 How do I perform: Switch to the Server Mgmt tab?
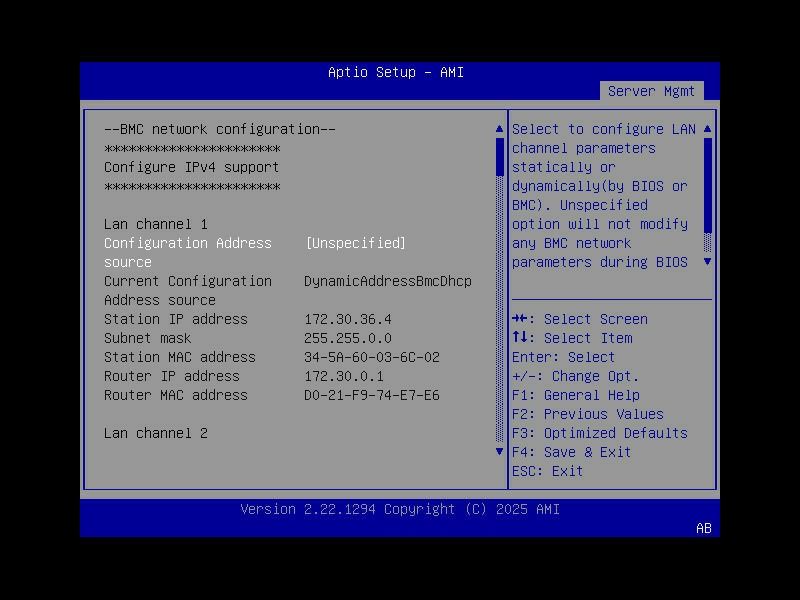pos(652,90)
